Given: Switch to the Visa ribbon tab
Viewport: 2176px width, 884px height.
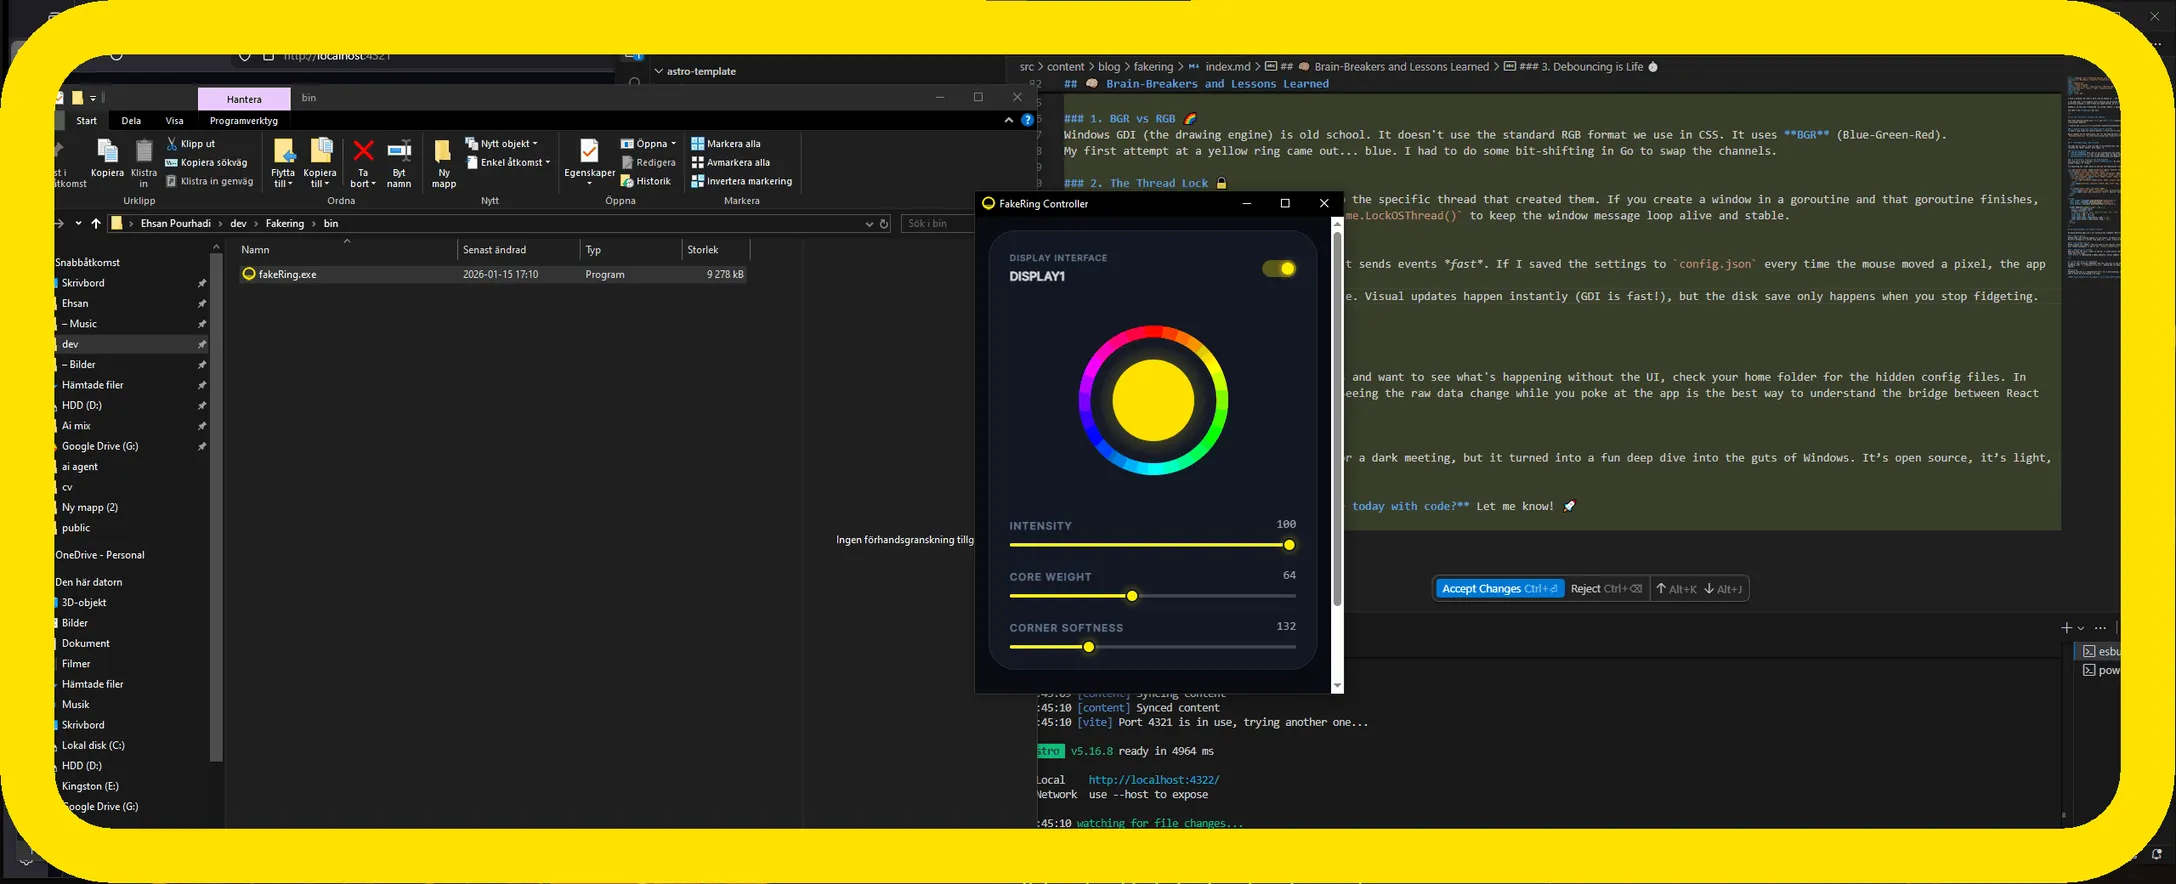Looking at the screenshot, I should [174, 121].
